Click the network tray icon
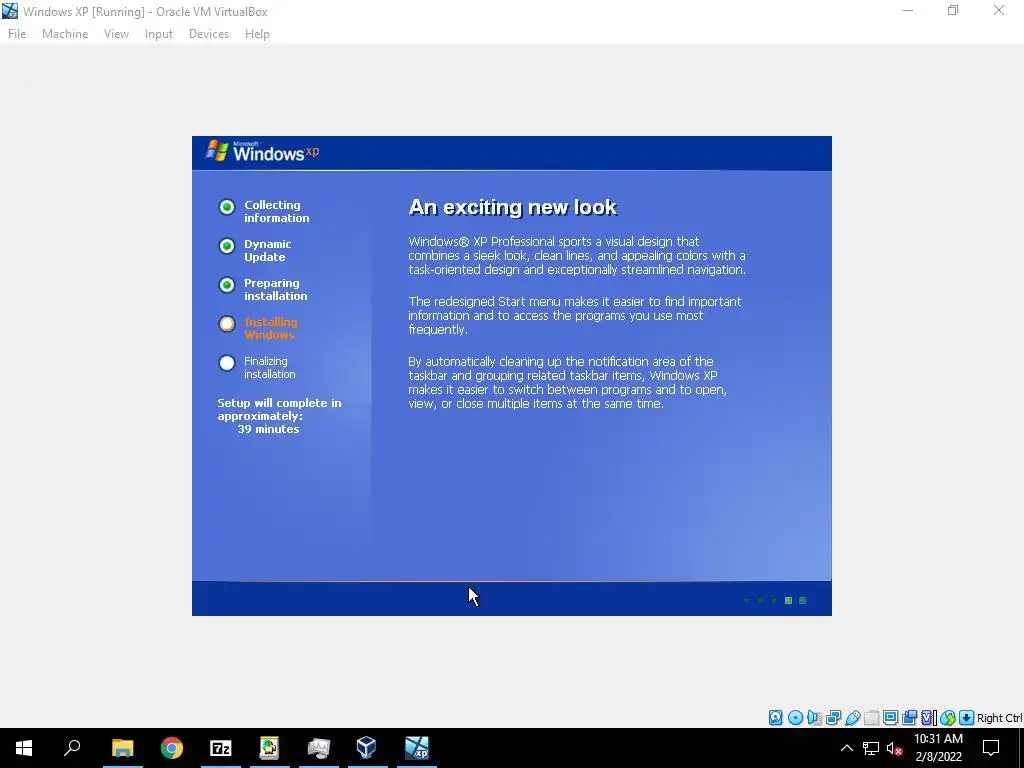Viewport: 1024px width, 768px height. click(871, 748)
